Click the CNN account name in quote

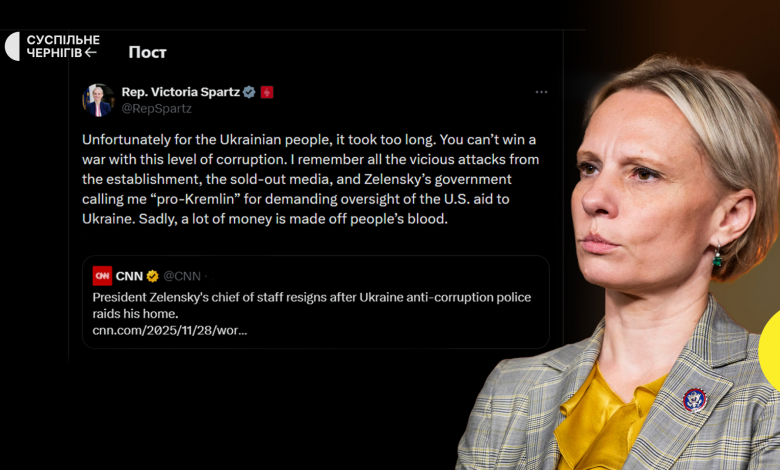click(x=129, y=276)
